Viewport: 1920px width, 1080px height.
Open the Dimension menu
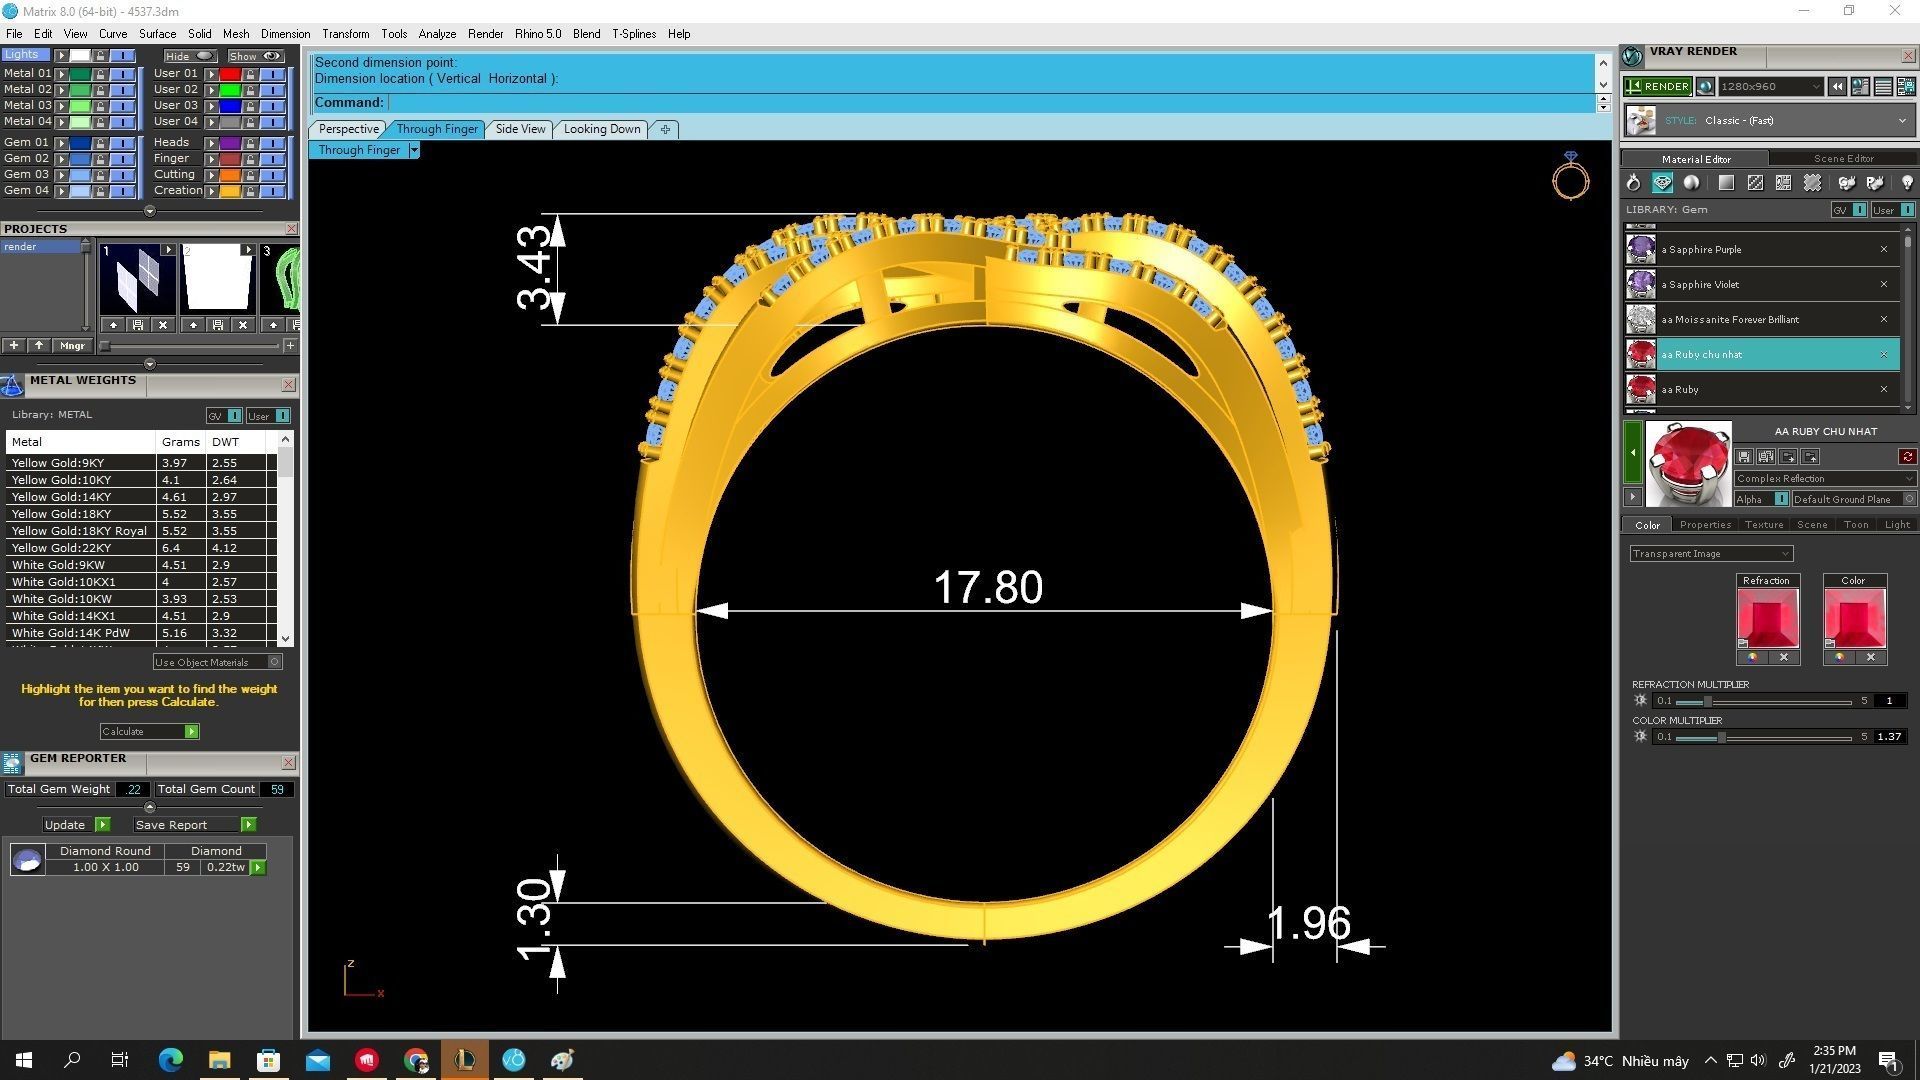click(285, 34)
